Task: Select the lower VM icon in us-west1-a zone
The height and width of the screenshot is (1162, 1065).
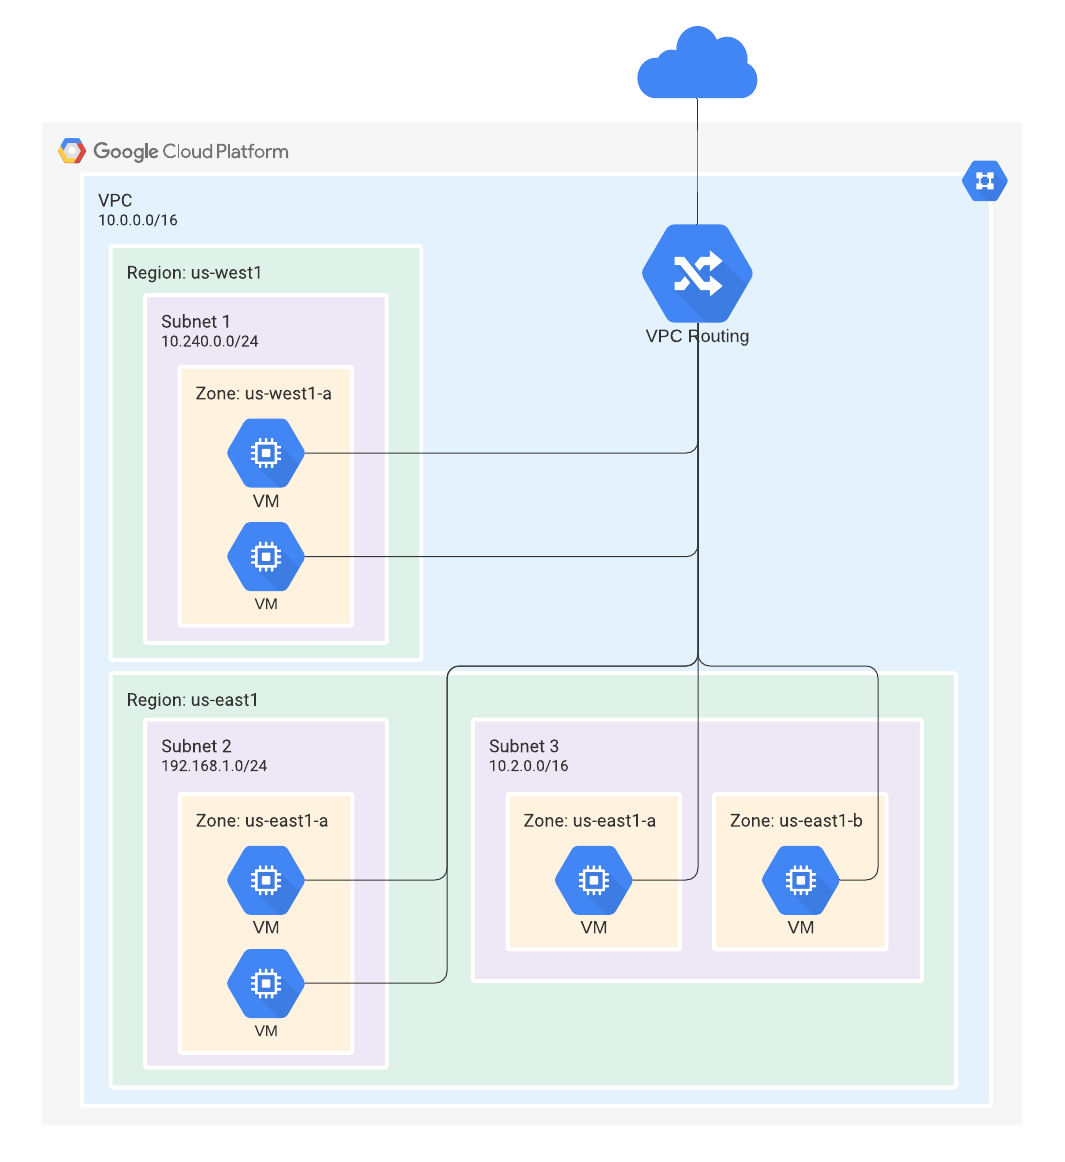Action: click(x=265, y=556)
